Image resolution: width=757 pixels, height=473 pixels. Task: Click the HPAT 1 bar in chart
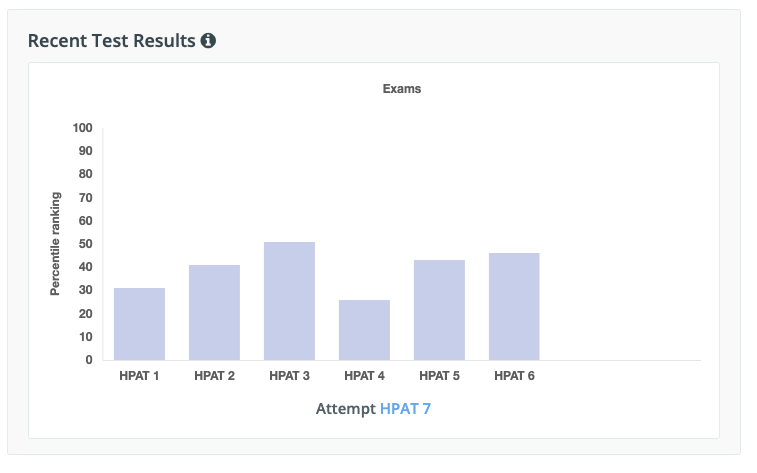point(139,324)
